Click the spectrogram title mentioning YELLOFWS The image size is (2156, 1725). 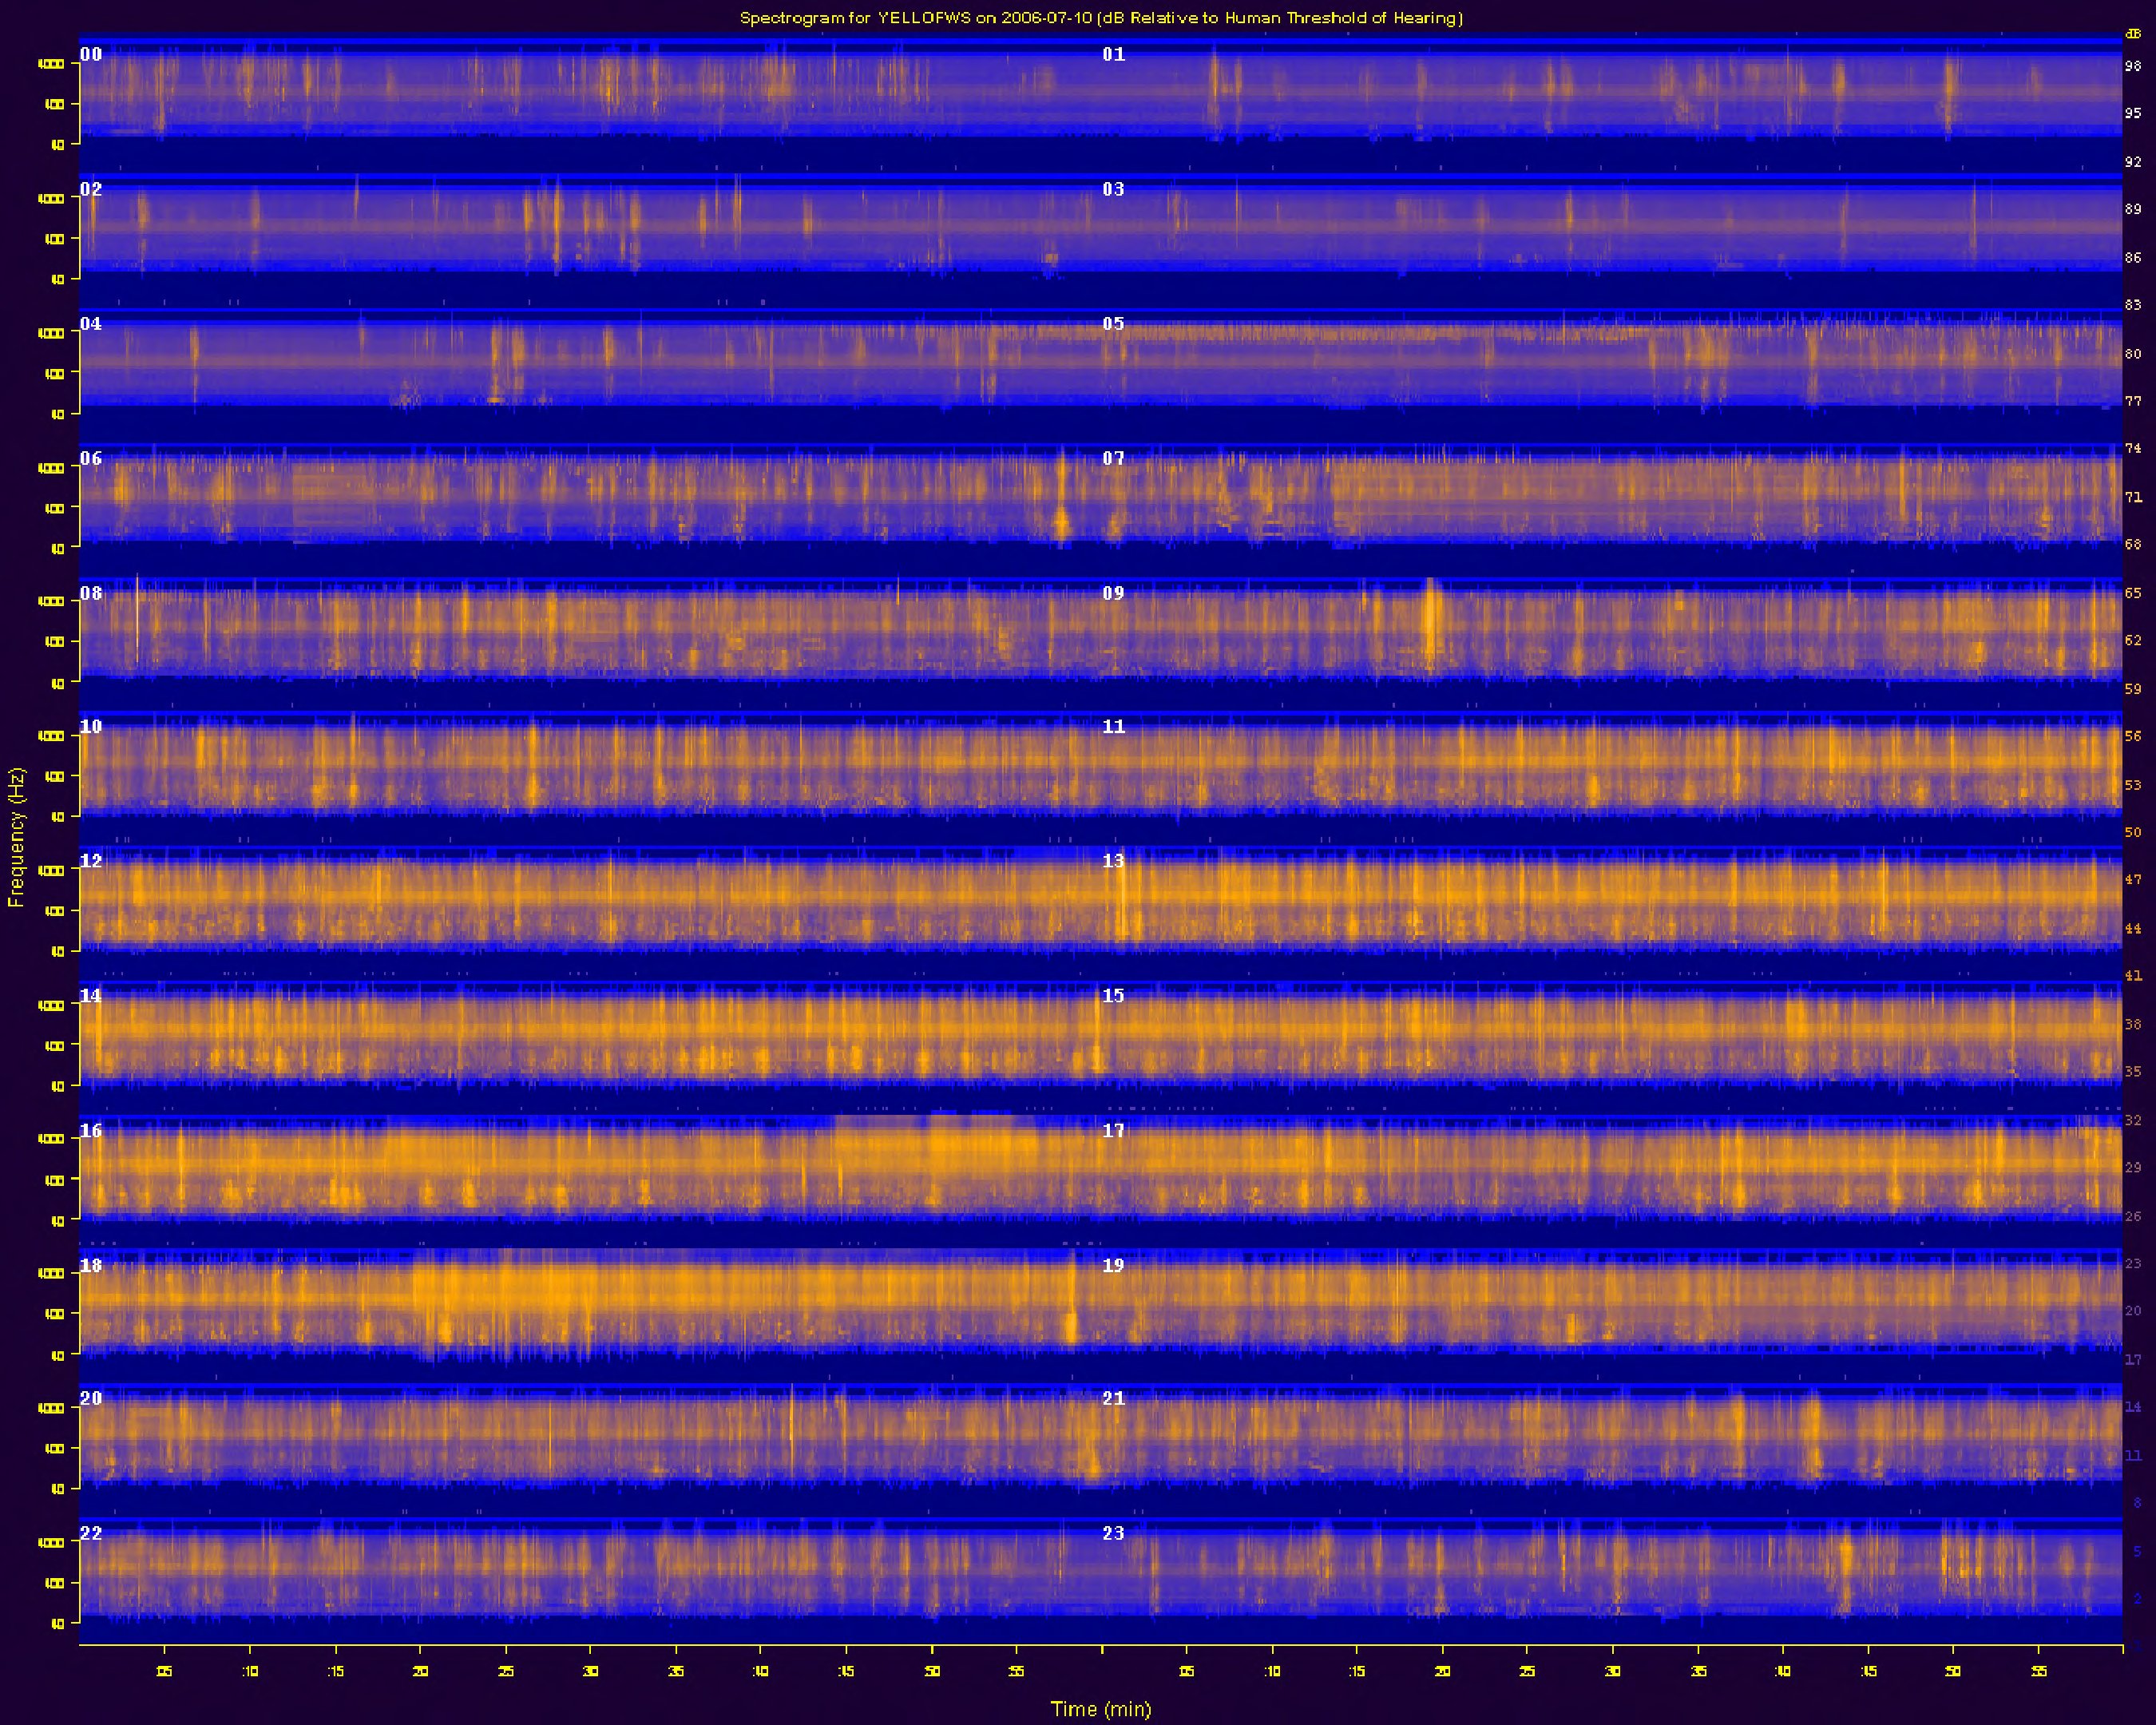coord(1101,18)
